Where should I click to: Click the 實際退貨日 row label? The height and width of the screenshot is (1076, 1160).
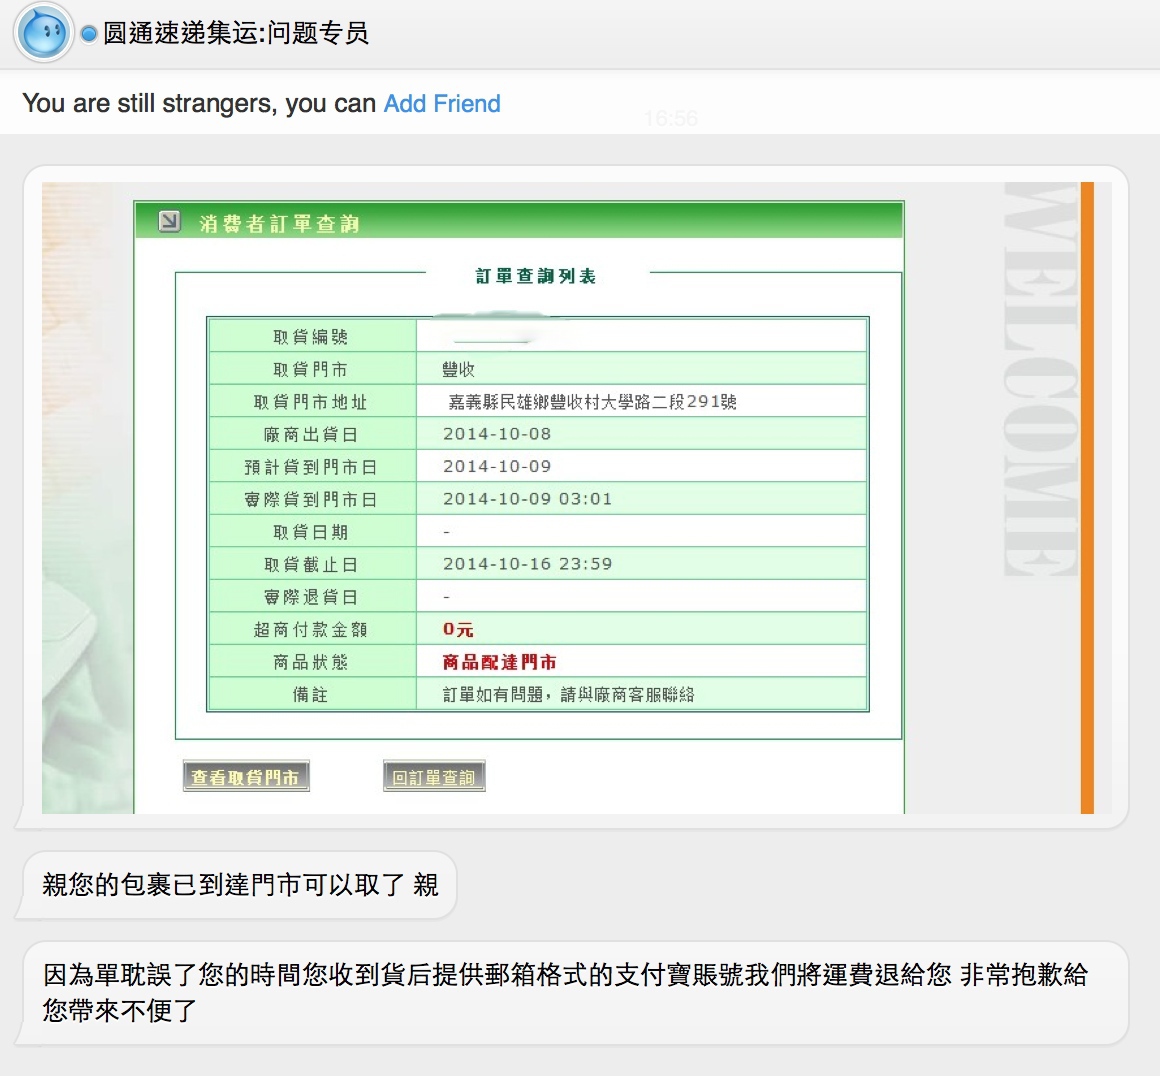pyautogui.click(x=311, y=597)
